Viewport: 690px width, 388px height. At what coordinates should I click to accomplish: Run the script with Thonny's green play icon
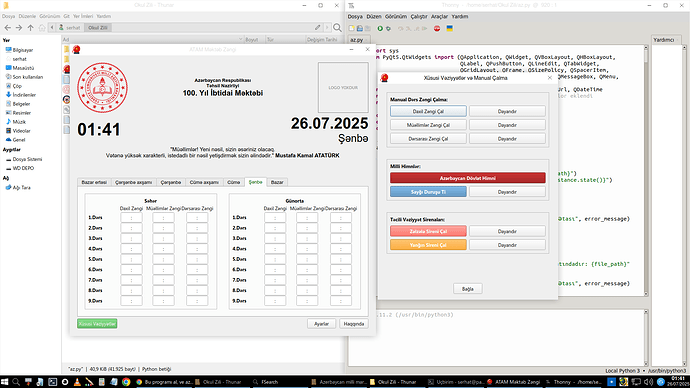(x=380, y=29)
